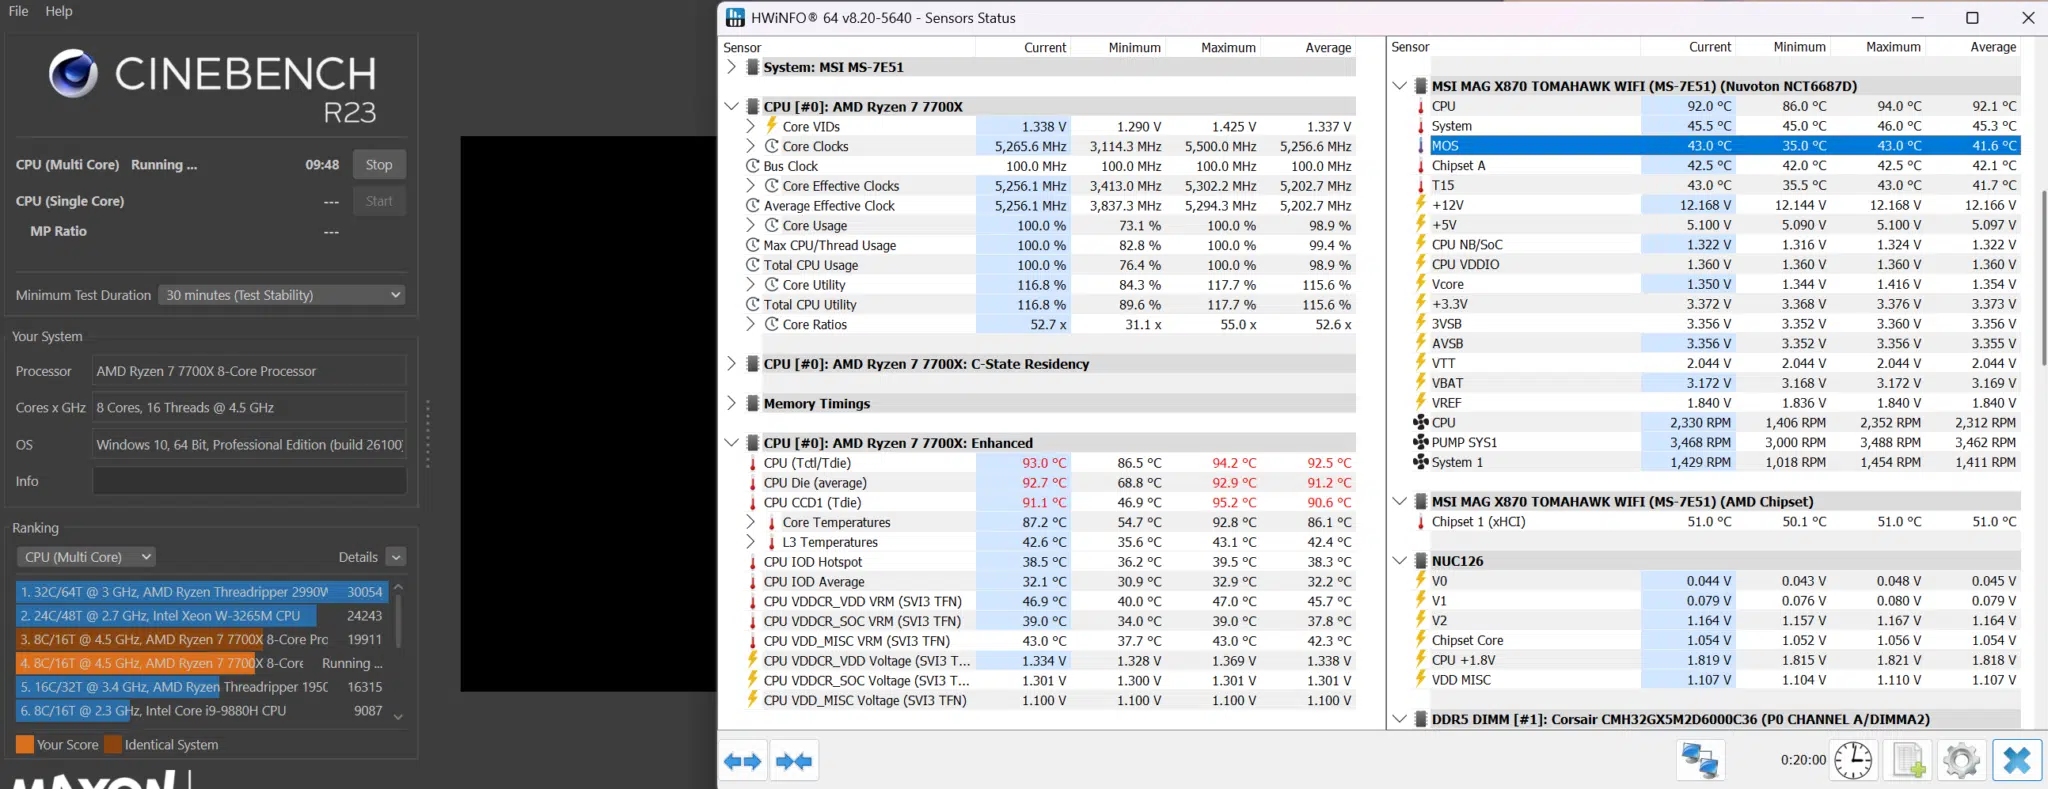Start logging with the document plus icon
Screen dimensions: 2048x789
[x=1908, y=761]
